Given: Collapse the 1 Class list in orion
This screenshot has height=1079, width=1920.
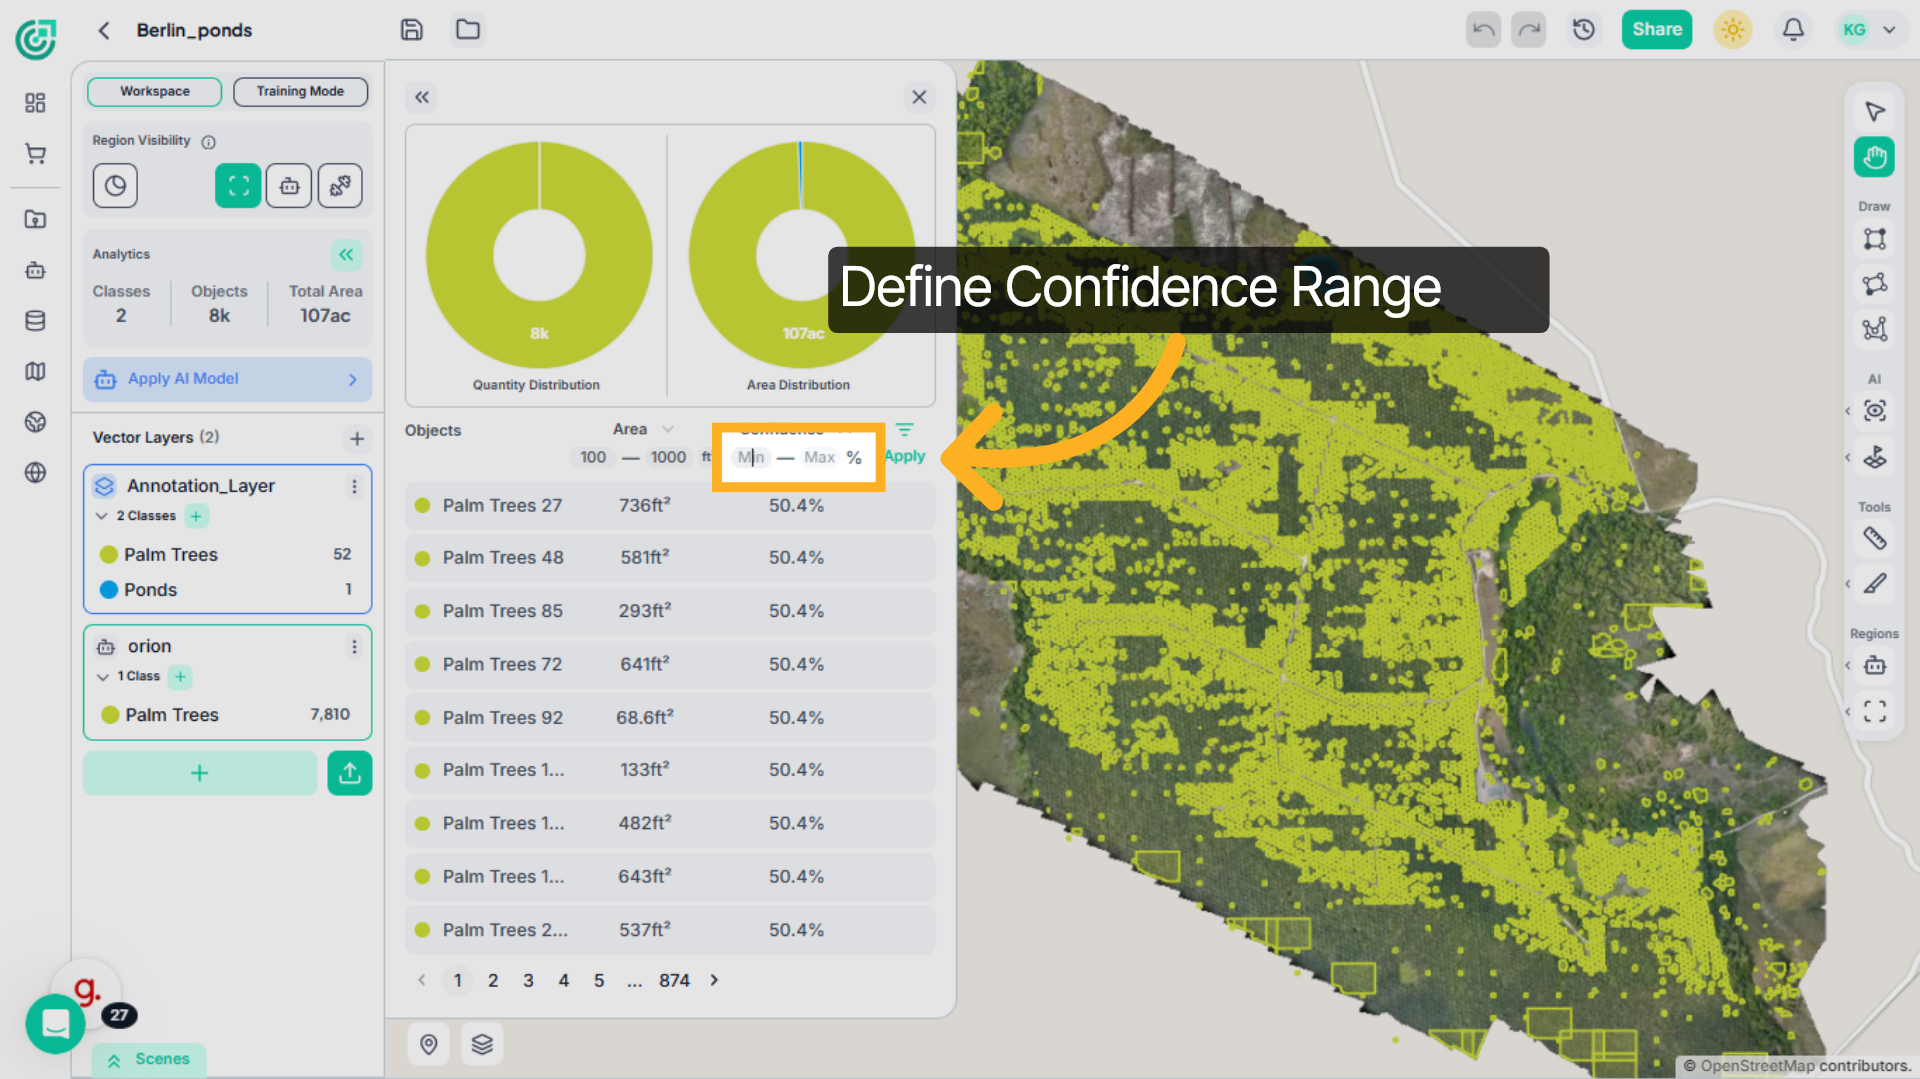Looking at the screenshot, I should 102,677.
